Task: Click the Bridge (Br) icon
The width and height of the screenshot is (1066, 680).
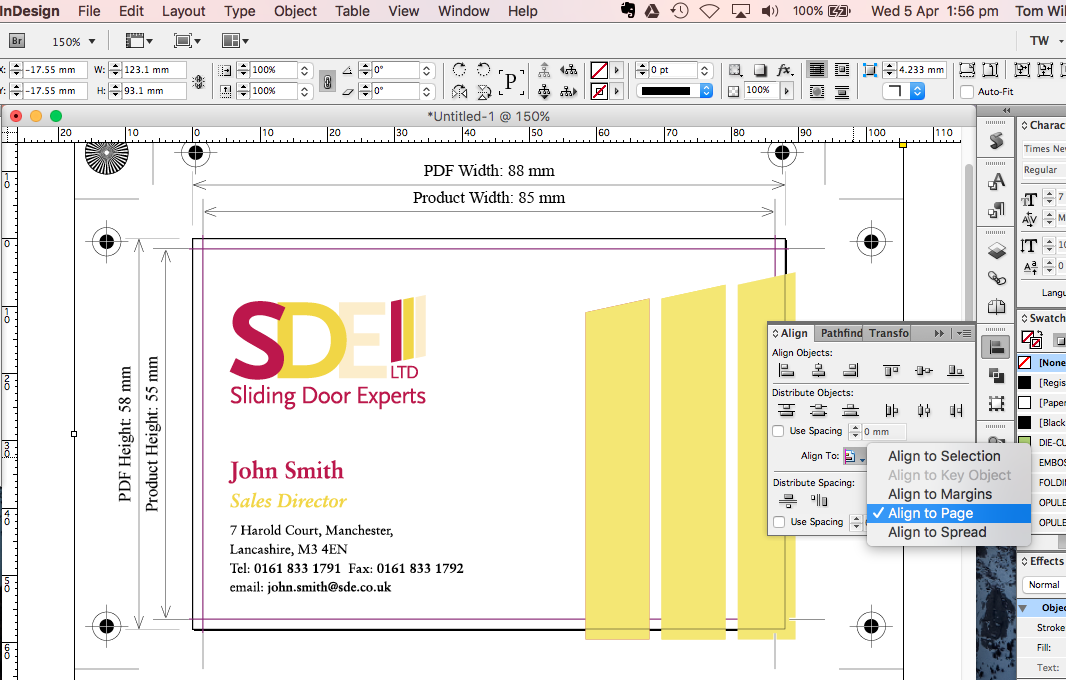Action: click(x=17, y=41)
